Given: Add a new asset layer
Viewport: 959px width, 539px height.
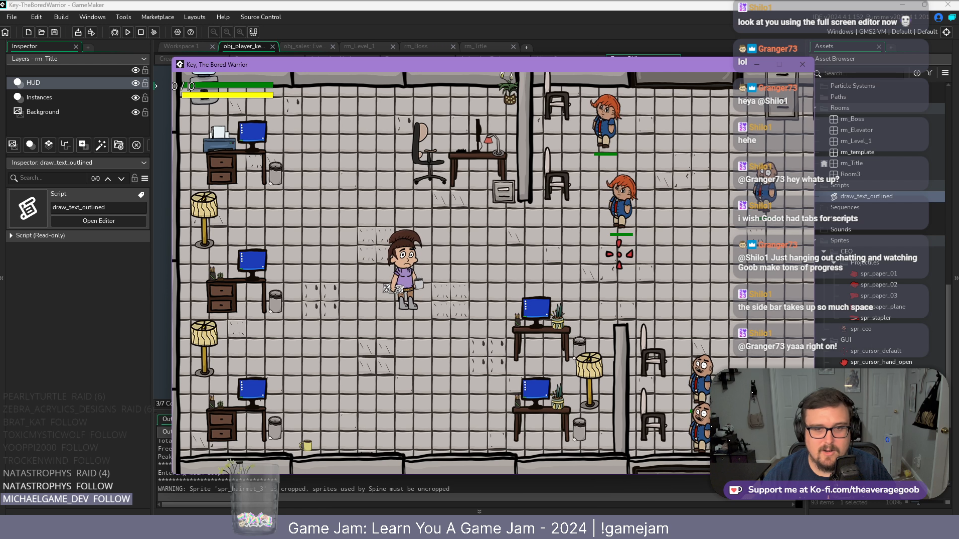Looking at the screenshot, I should [x=83, y=145].
